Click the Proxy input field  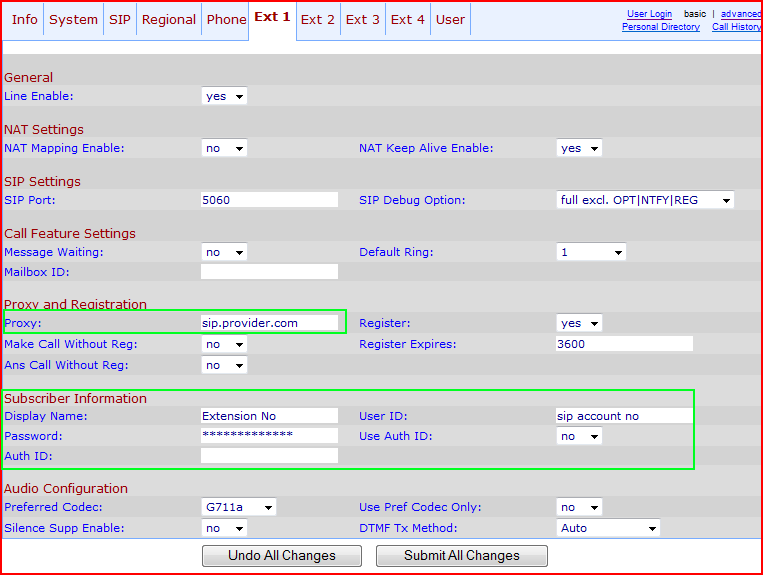269,324
